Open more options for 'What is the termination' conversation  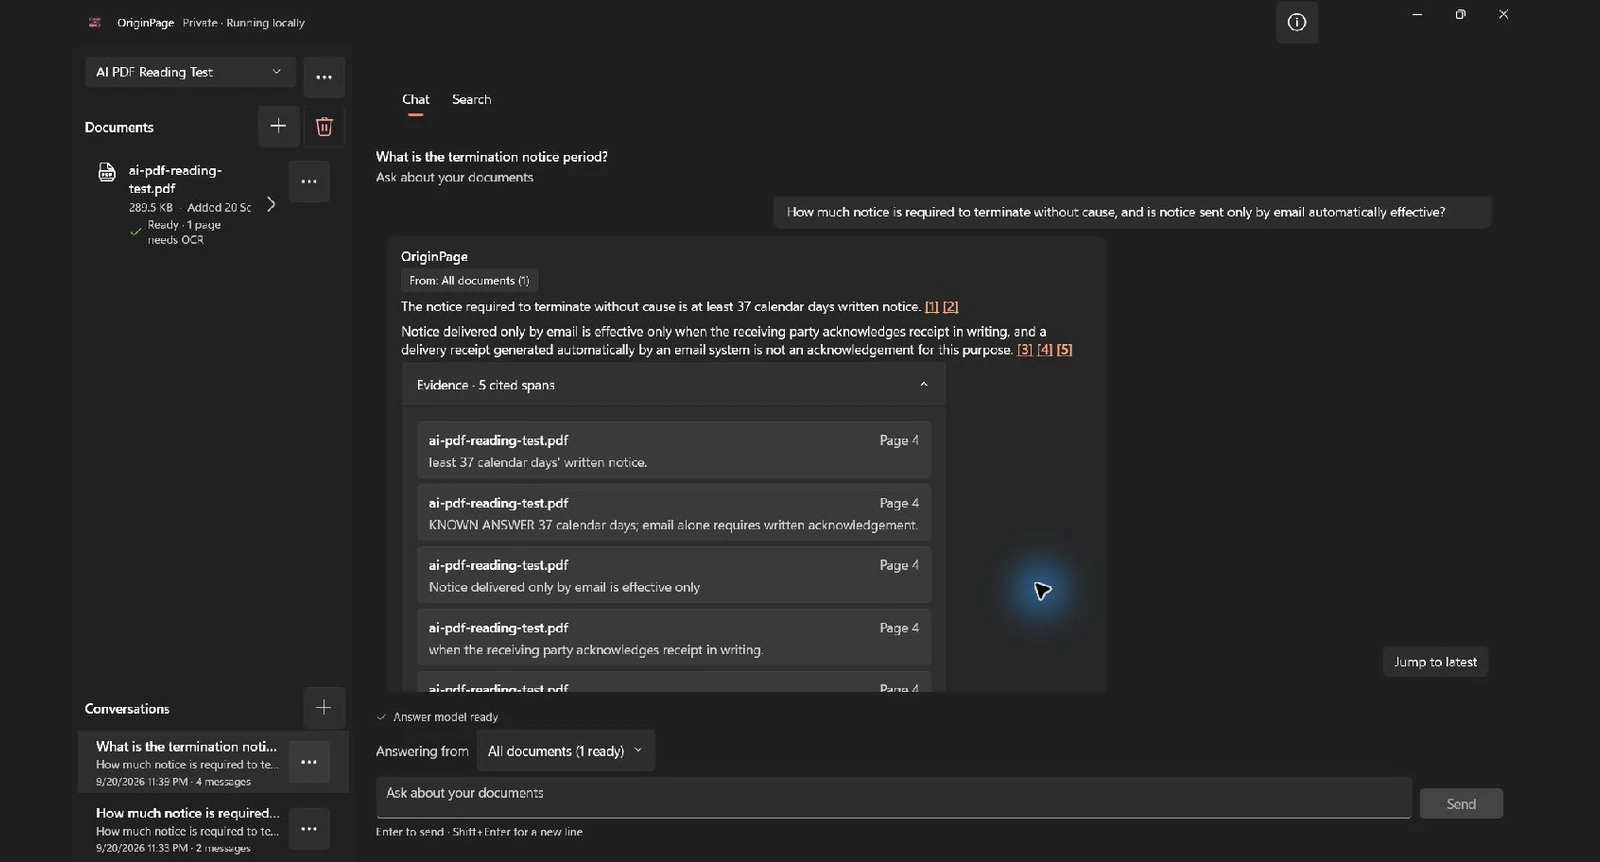coord(309,762)
